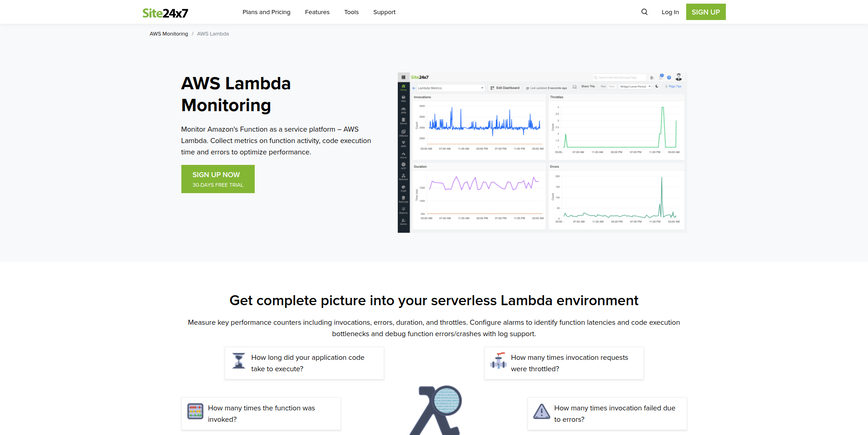Click the grid menu icon in dashboard preview
This screenshot has width=868, height=435.
coord(404,77)
